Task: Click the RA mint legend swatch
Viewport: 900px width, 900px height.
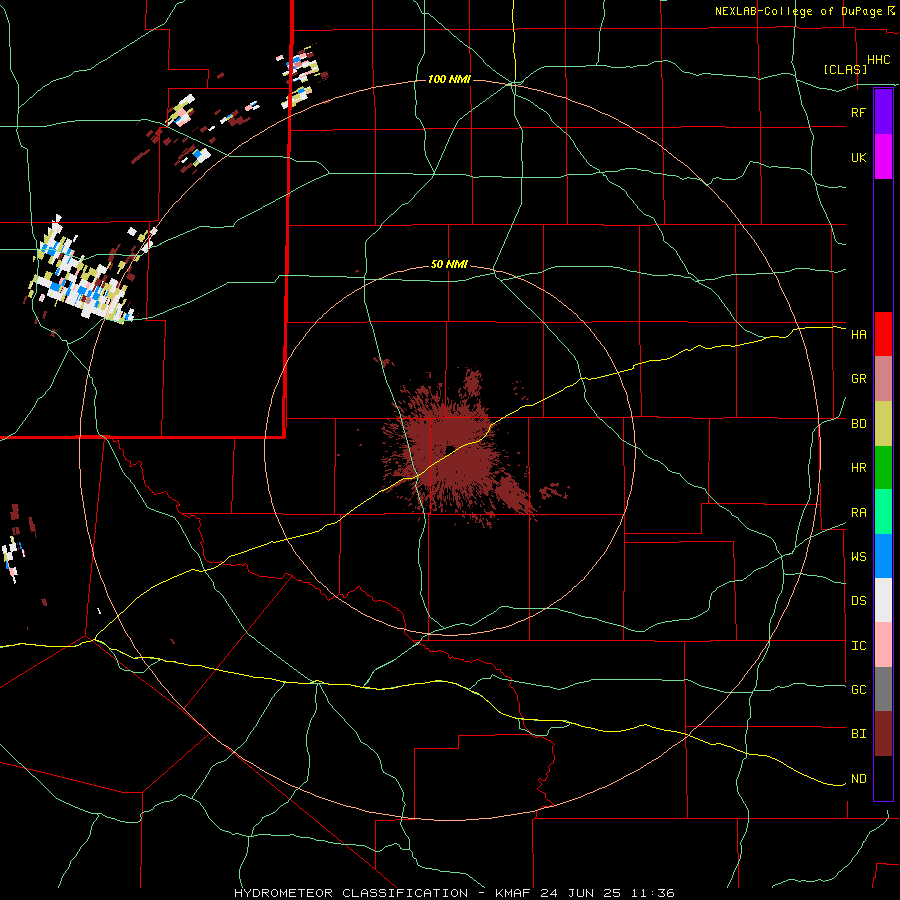Action: click(883, 512)
